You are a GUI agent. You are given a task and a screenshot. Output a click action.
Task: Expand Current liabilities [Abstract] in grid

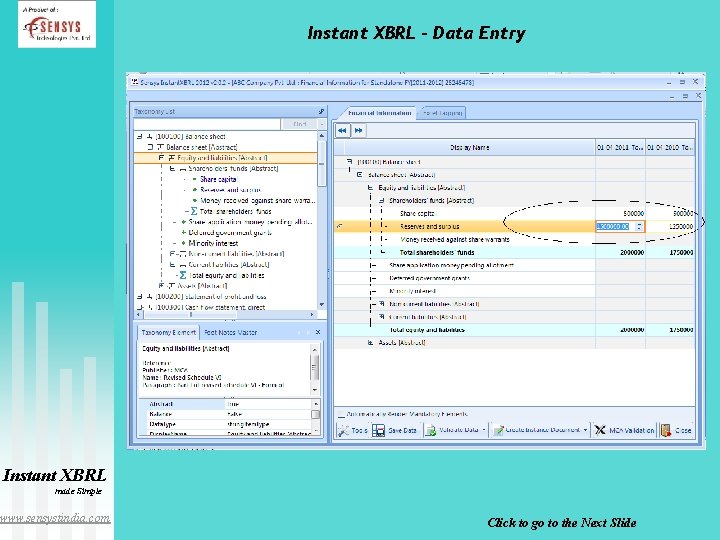pyautogui.click(x=381, y=317)
